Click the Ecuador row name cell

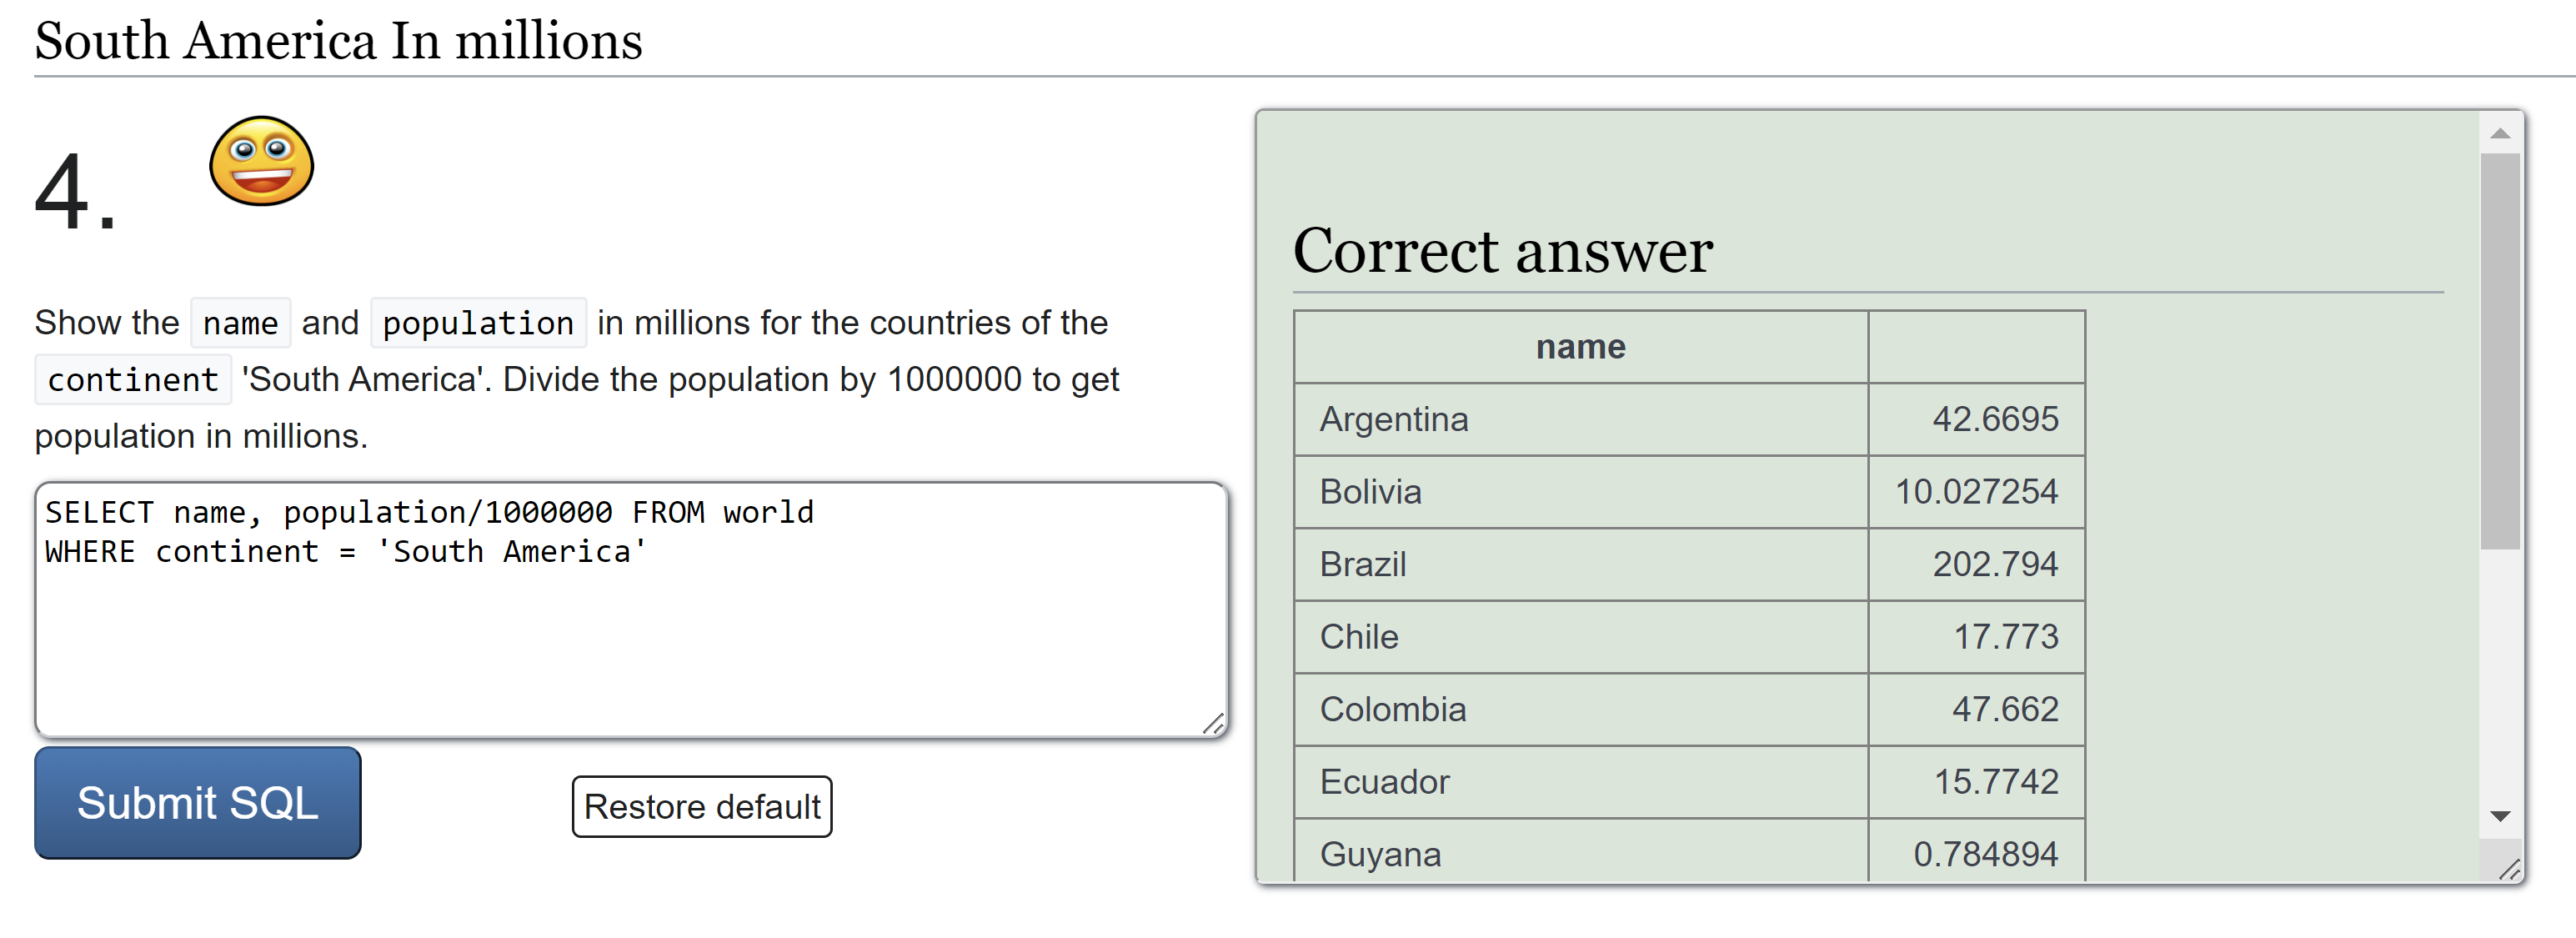pos(1384,782)
